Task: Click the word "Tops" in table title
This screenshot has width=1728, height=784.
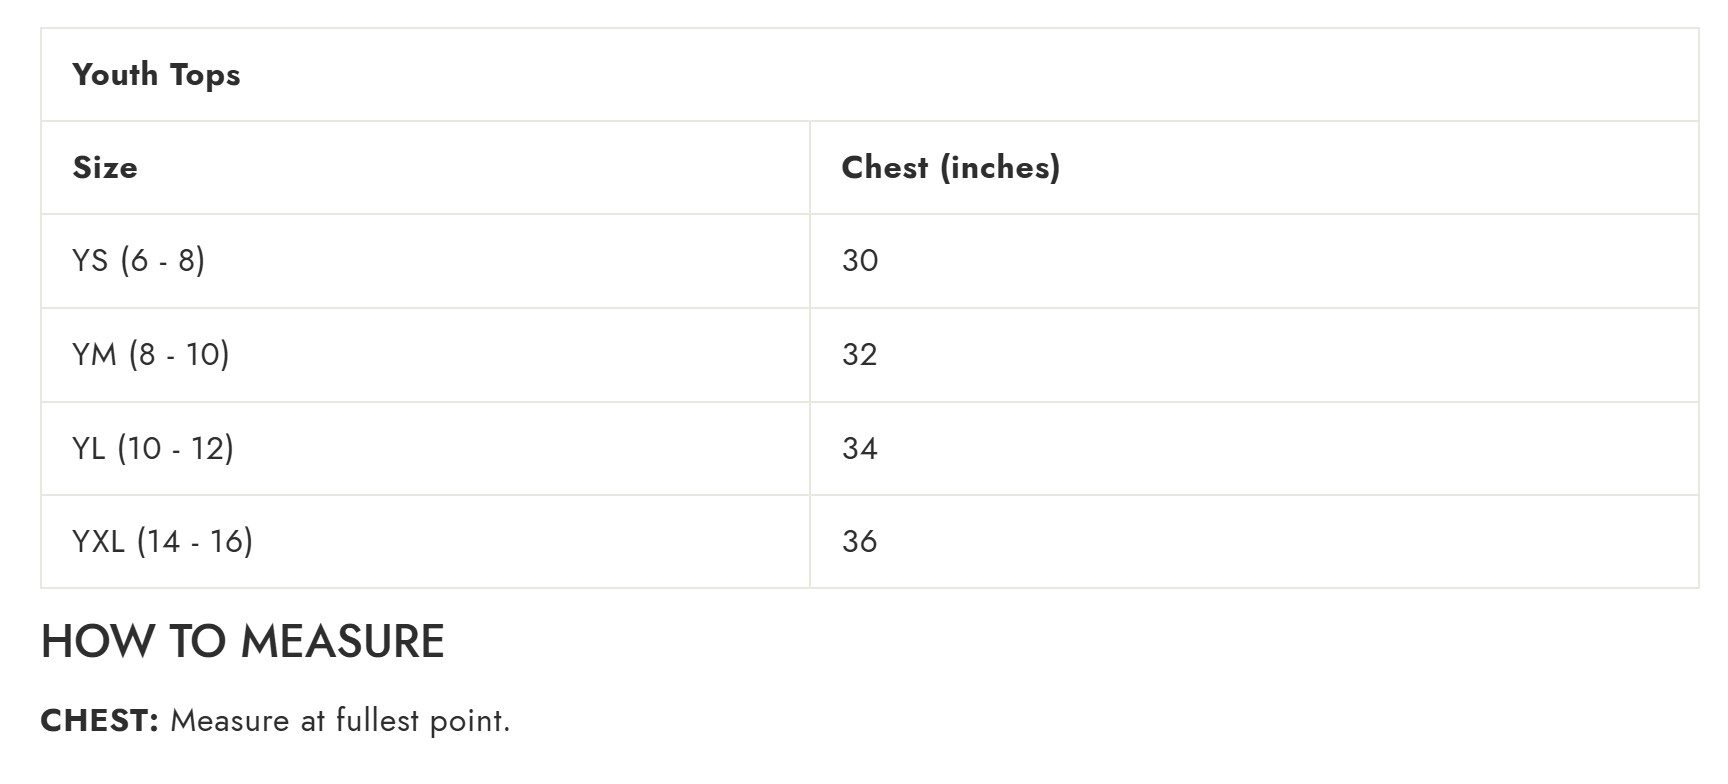Action: [205, 75]
